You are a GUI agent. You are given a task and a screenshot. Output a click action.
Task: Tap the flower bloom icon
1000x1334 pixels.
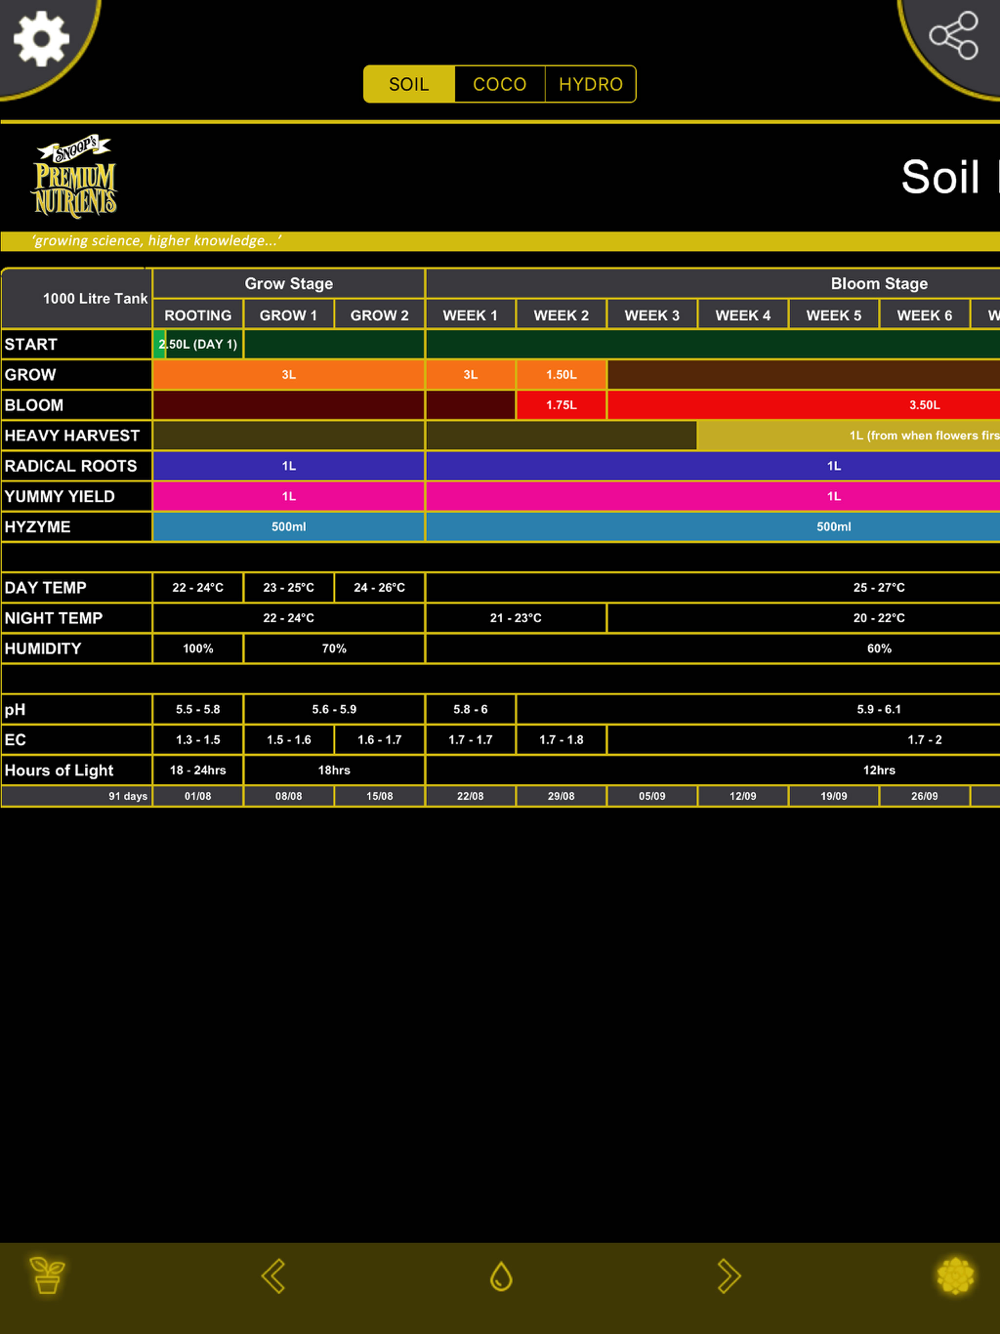click(955, 1276)
